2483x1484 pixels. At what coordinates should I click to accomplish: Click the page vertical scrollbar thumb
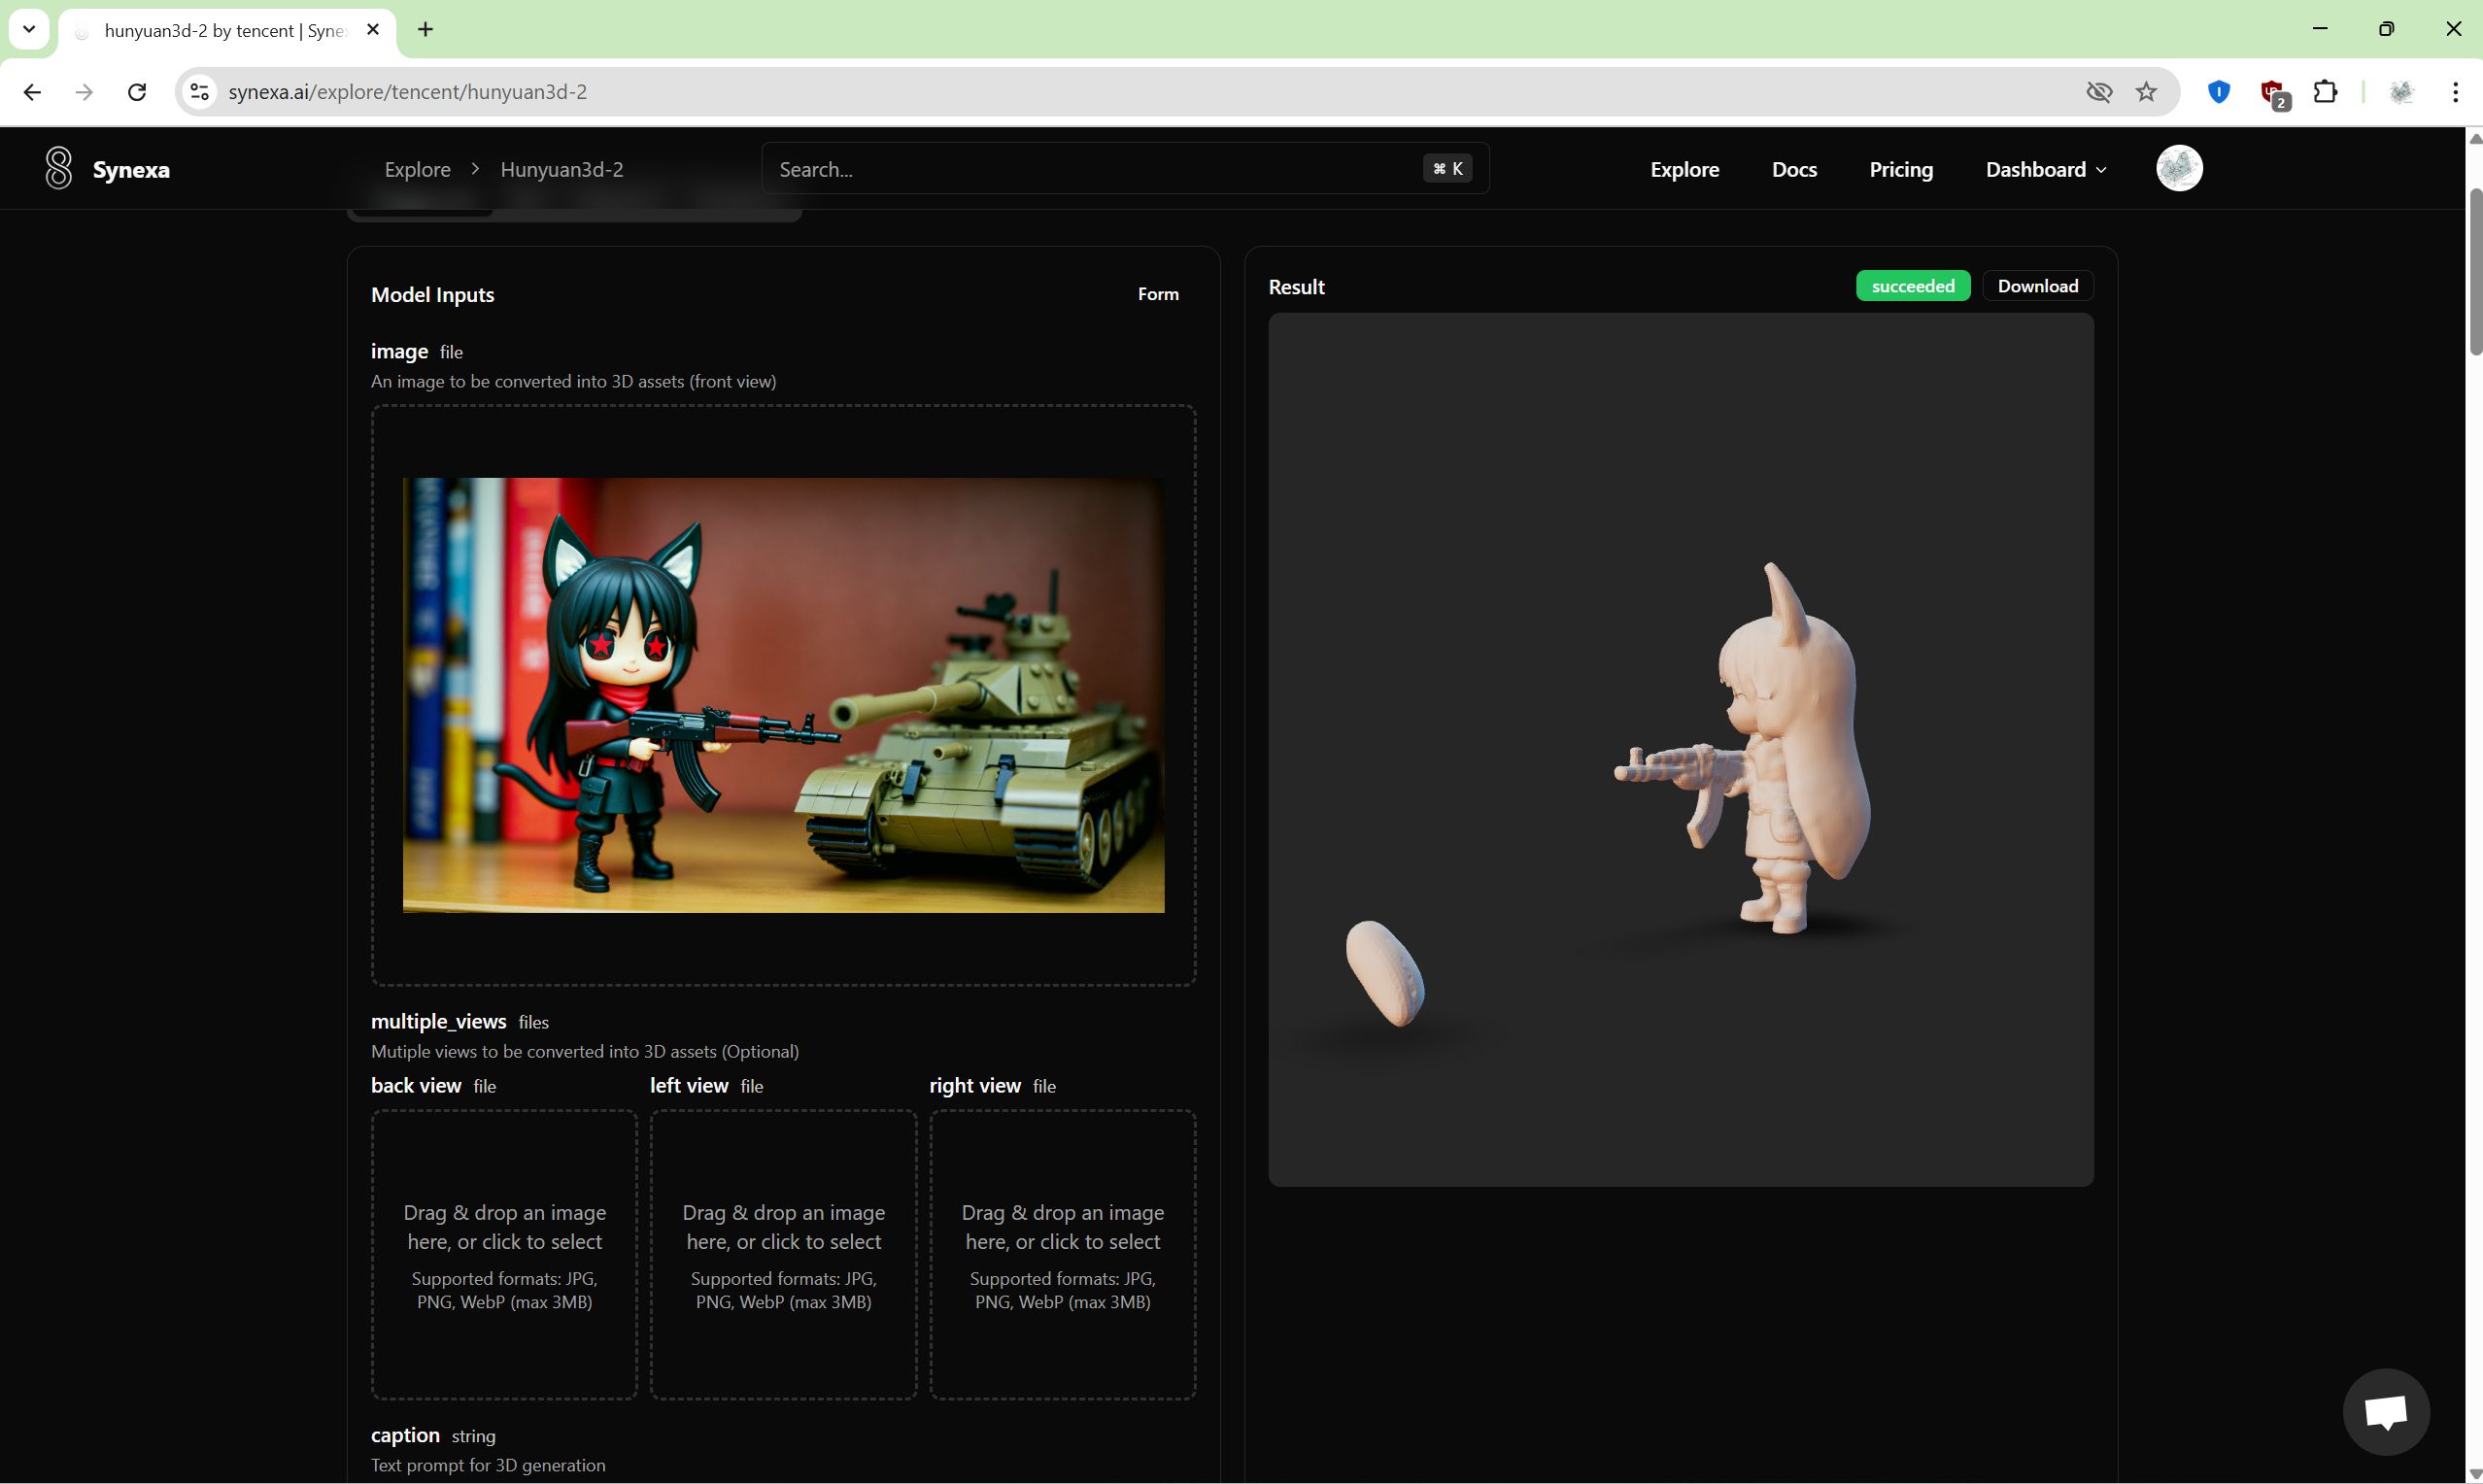pos(2475,270)
